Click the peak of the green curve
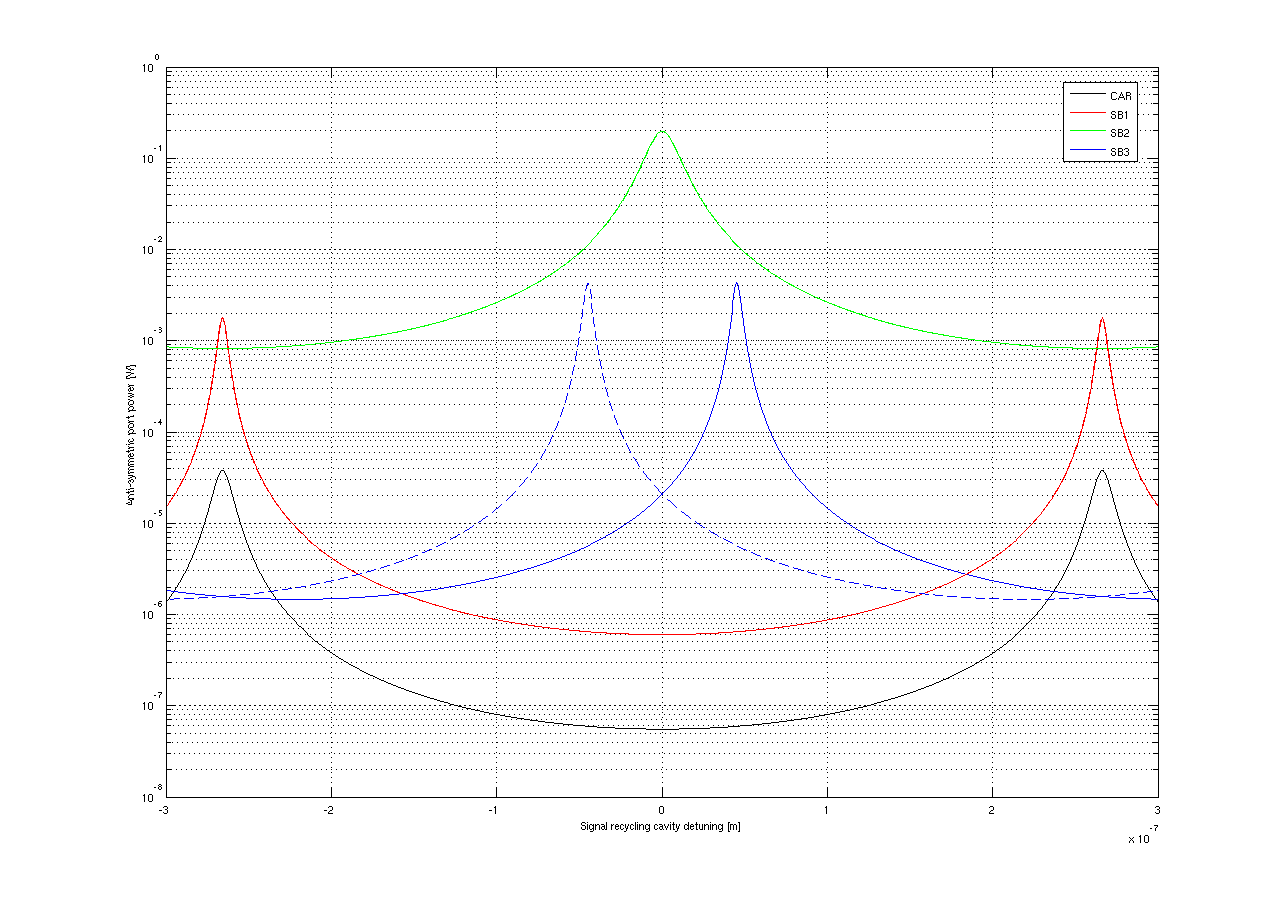 click(661, 131)
